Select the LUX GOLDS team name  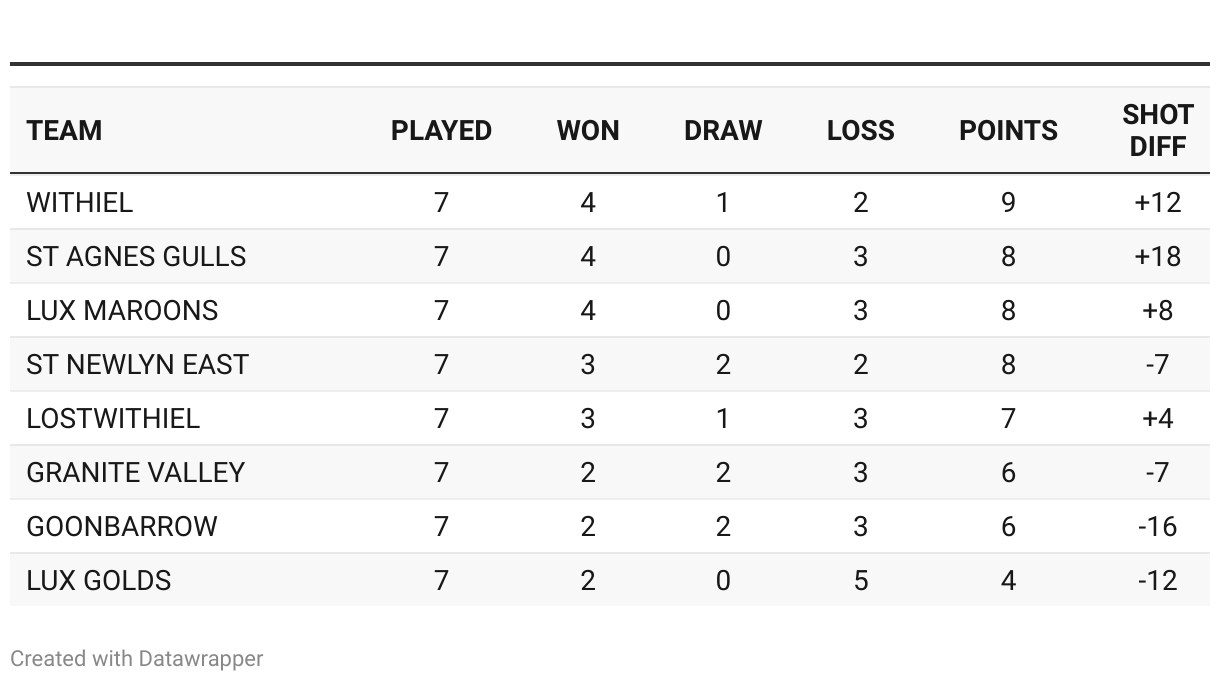pyautogui.click(x=99, y=581)
